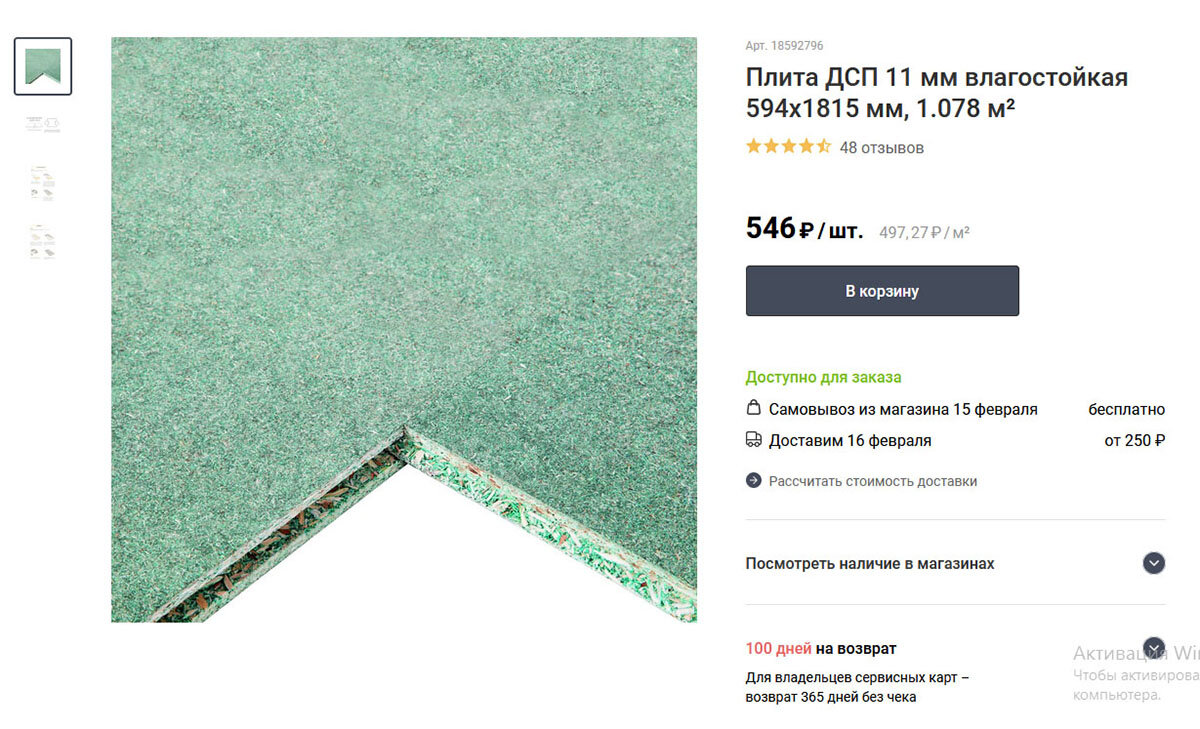Click the article number Арт. 18592796
Screen dimensions: 1200x729
(x=785, y=46)
